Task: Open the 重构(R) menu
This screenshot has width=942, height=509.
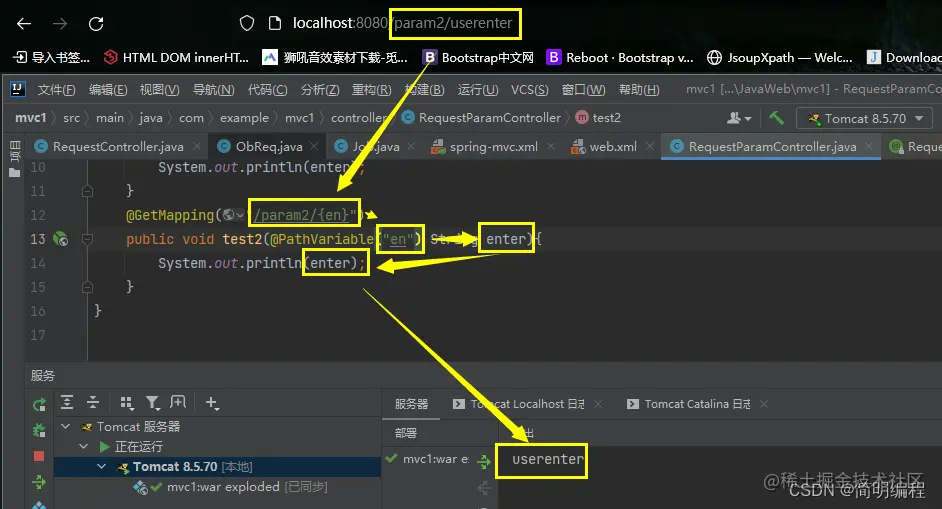Action: click(371, 90)
